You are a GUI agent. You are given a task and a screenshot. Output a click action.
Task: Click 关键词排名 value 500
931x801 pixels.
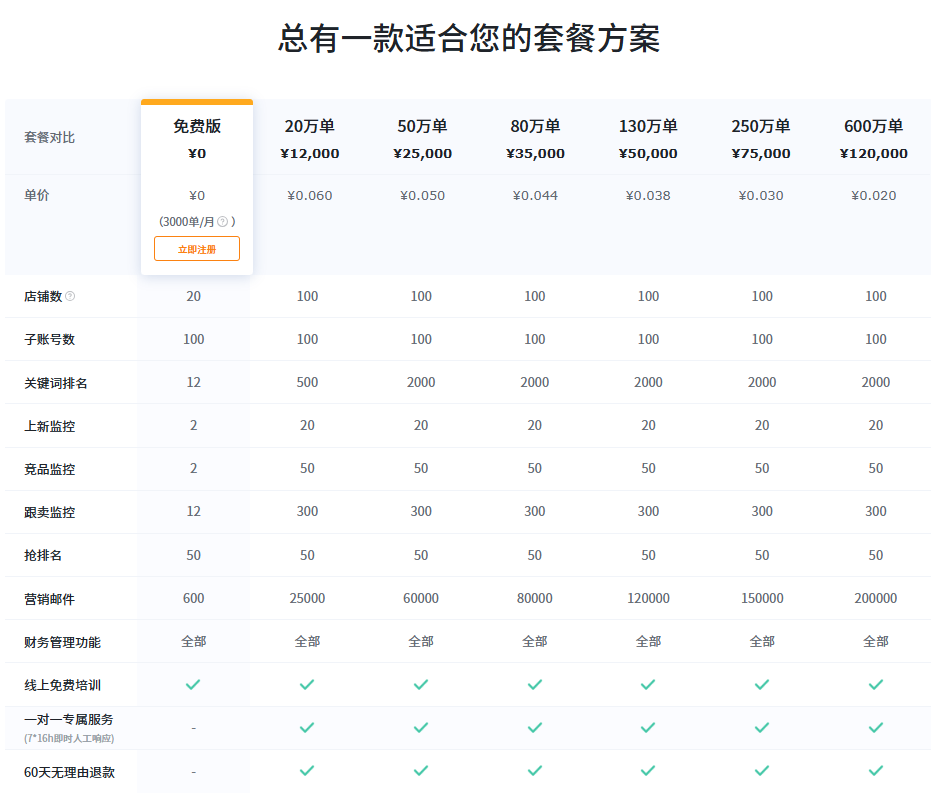(307, 382)
